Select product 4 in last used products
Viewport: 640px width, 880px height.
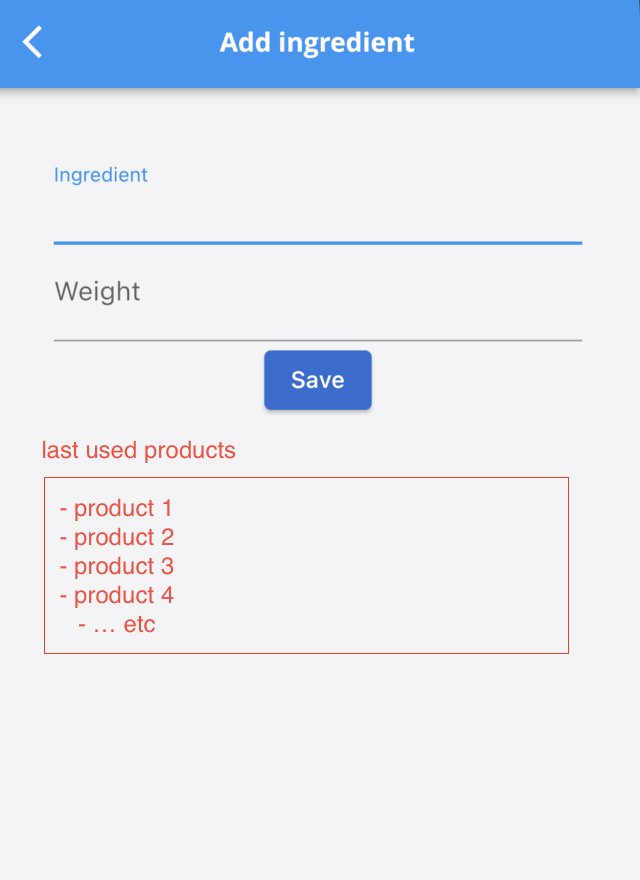(117, 595)
